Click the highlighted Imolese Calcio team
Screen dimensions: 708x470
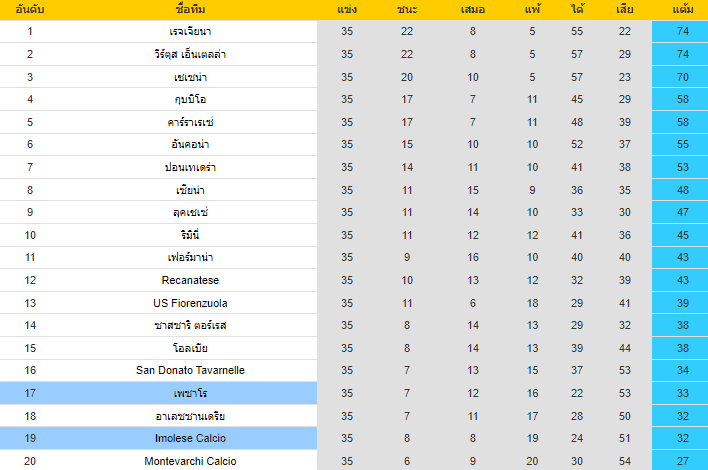[x=190, y=438]
